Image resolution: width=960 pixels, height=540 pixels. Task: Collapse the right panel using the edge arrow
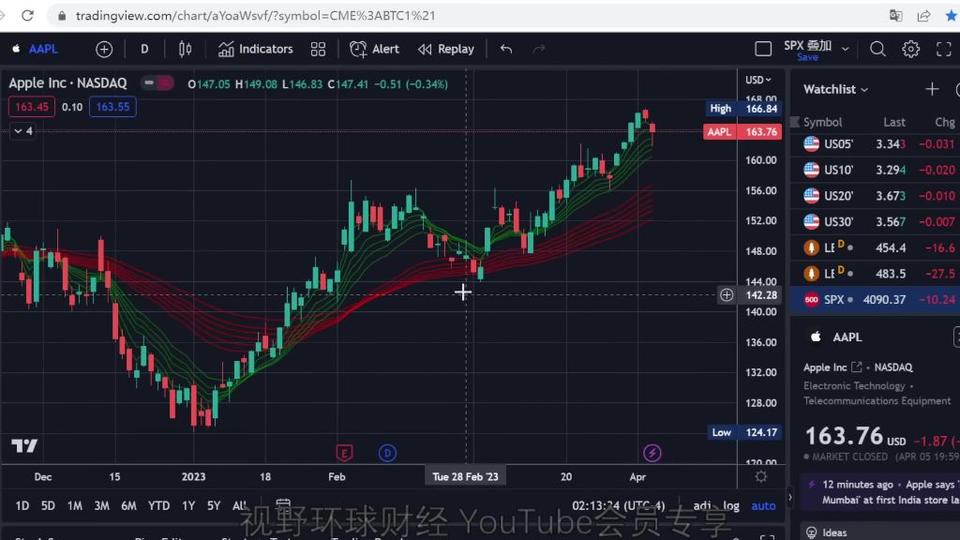click(790, 497)
